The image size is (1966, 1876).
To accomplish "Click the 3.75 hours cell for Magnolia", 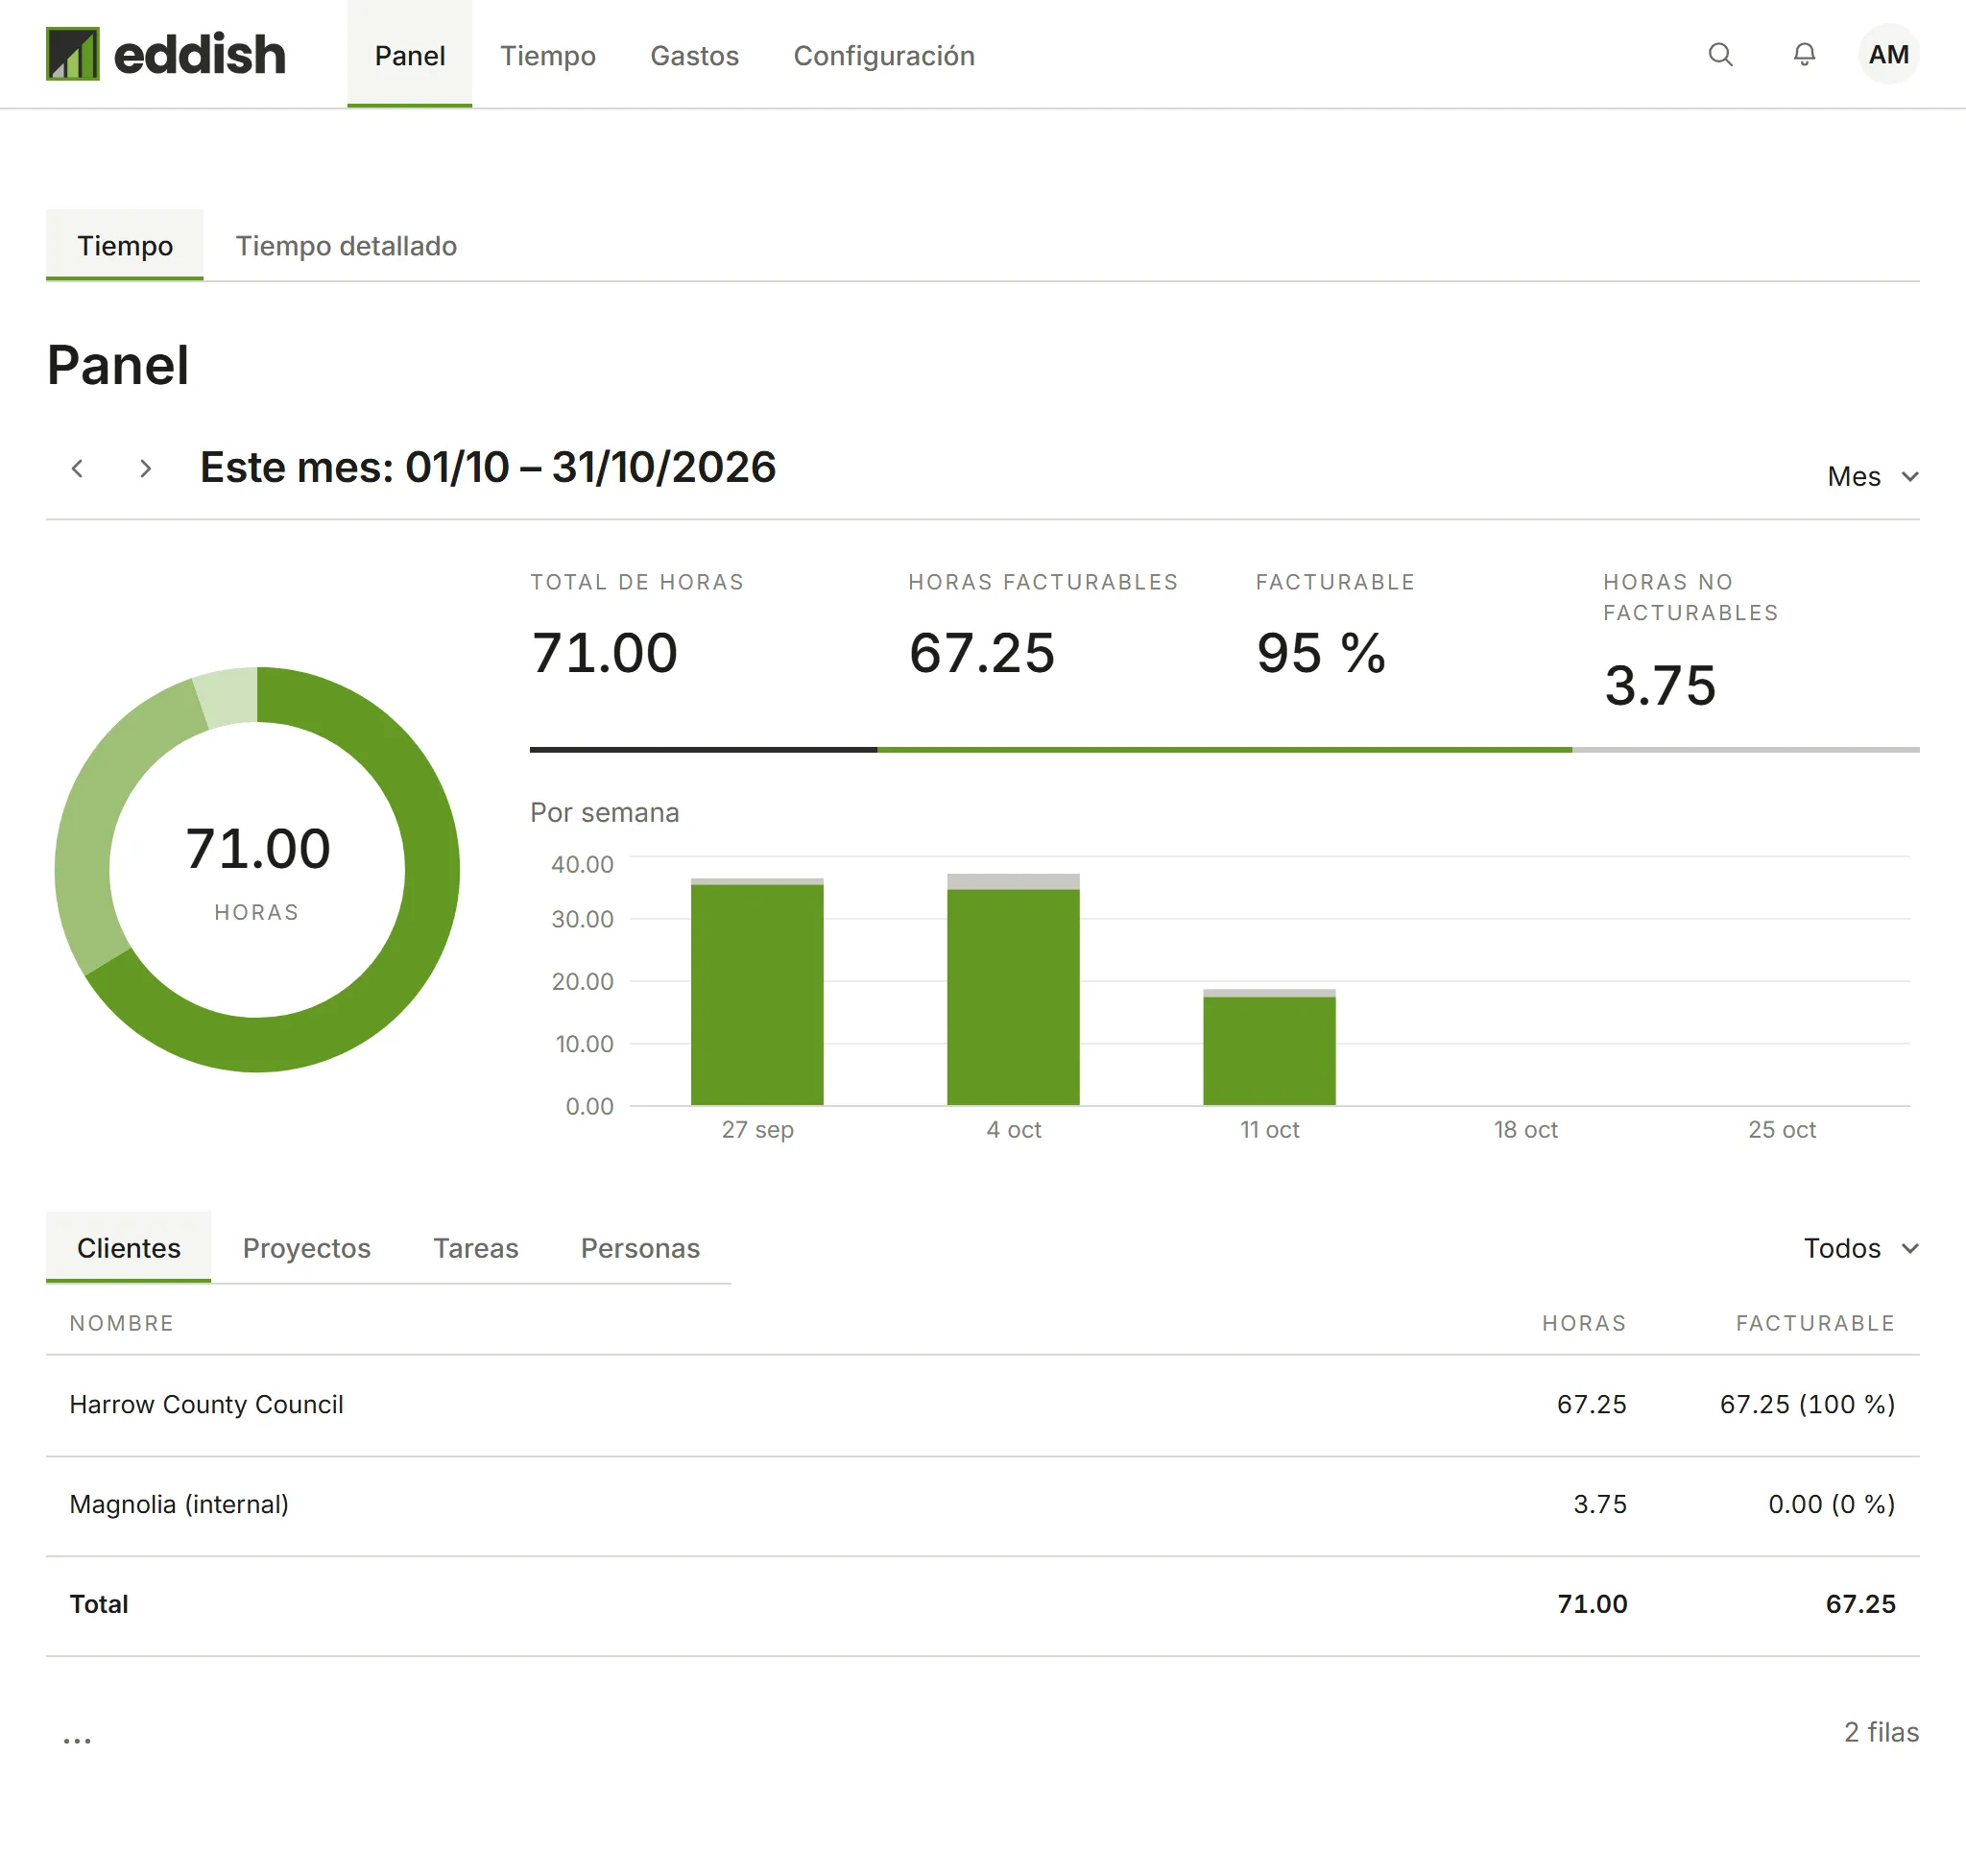I will [1600, 1504].
